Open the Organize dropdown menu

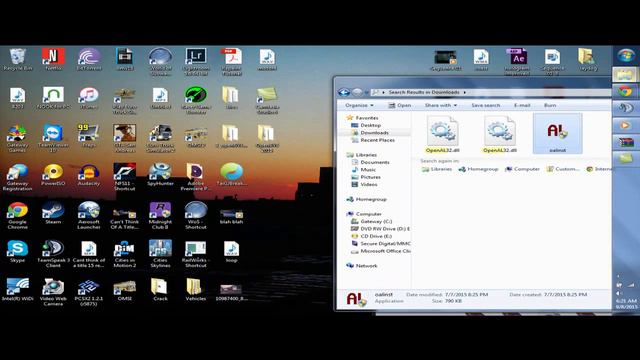point(359,105)
